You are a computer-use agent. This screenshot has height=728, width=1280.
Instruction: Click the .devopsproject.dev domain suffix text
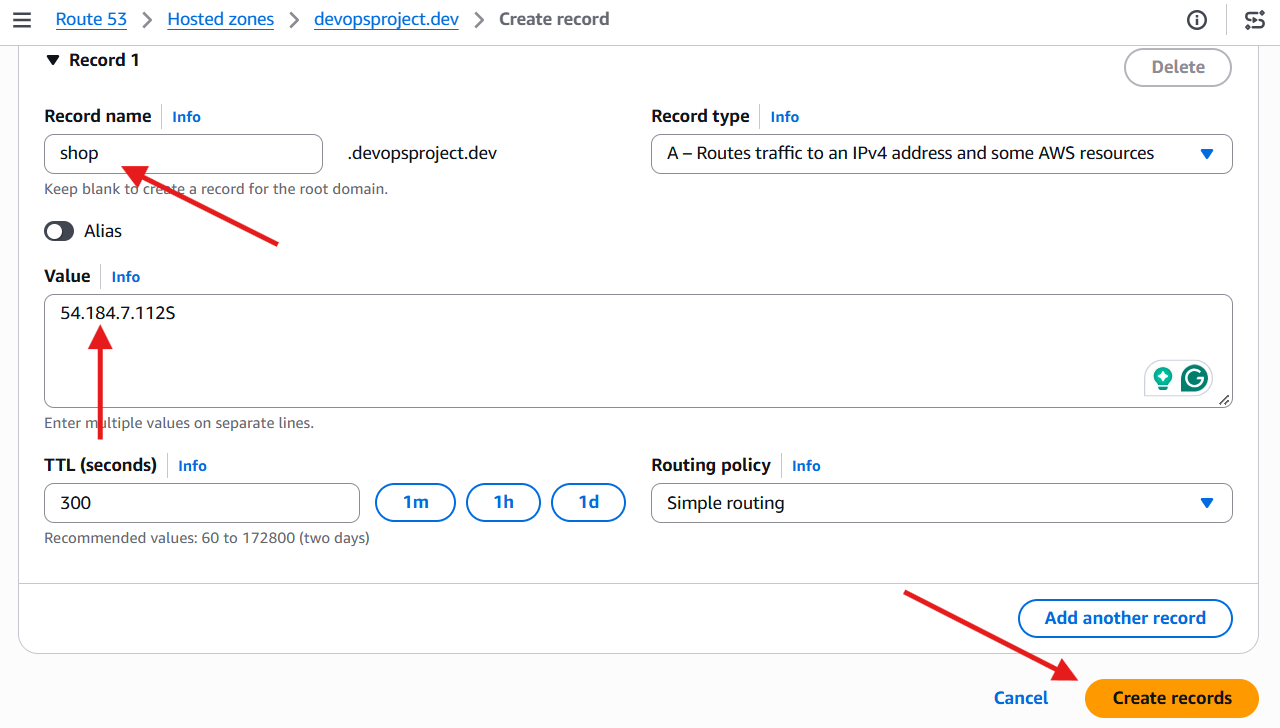422,154
